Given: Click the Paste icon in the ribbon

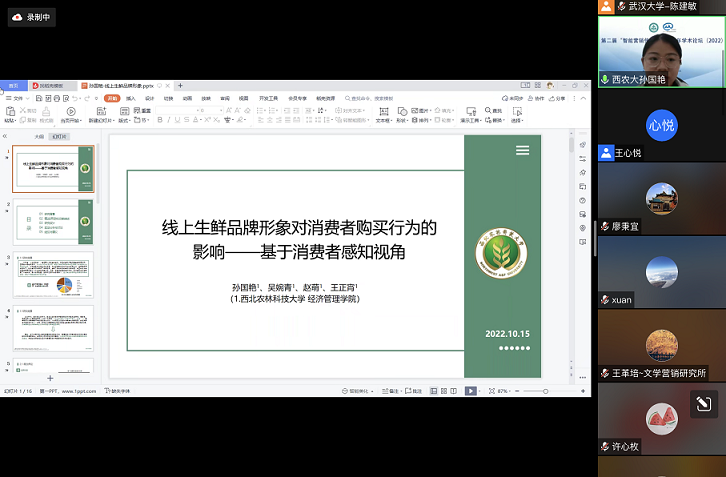Looking at the screenshot, I should click(10, 110).
